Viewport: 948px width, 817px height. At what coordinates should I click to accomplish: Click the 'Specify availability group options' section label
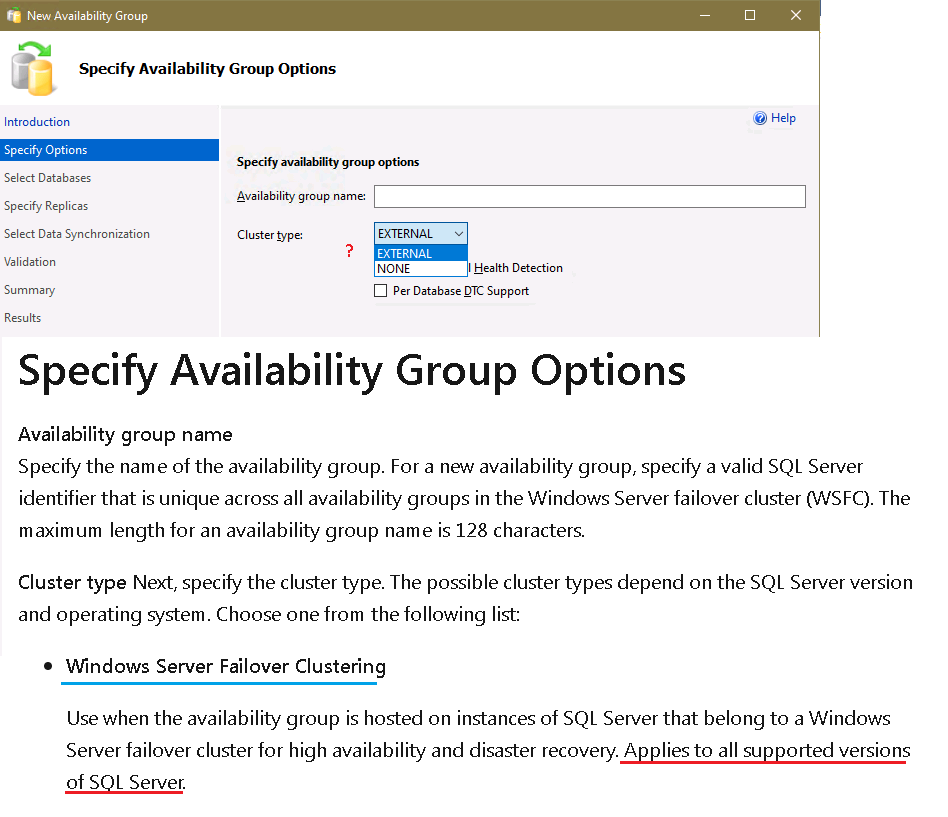tap(328, 162)
